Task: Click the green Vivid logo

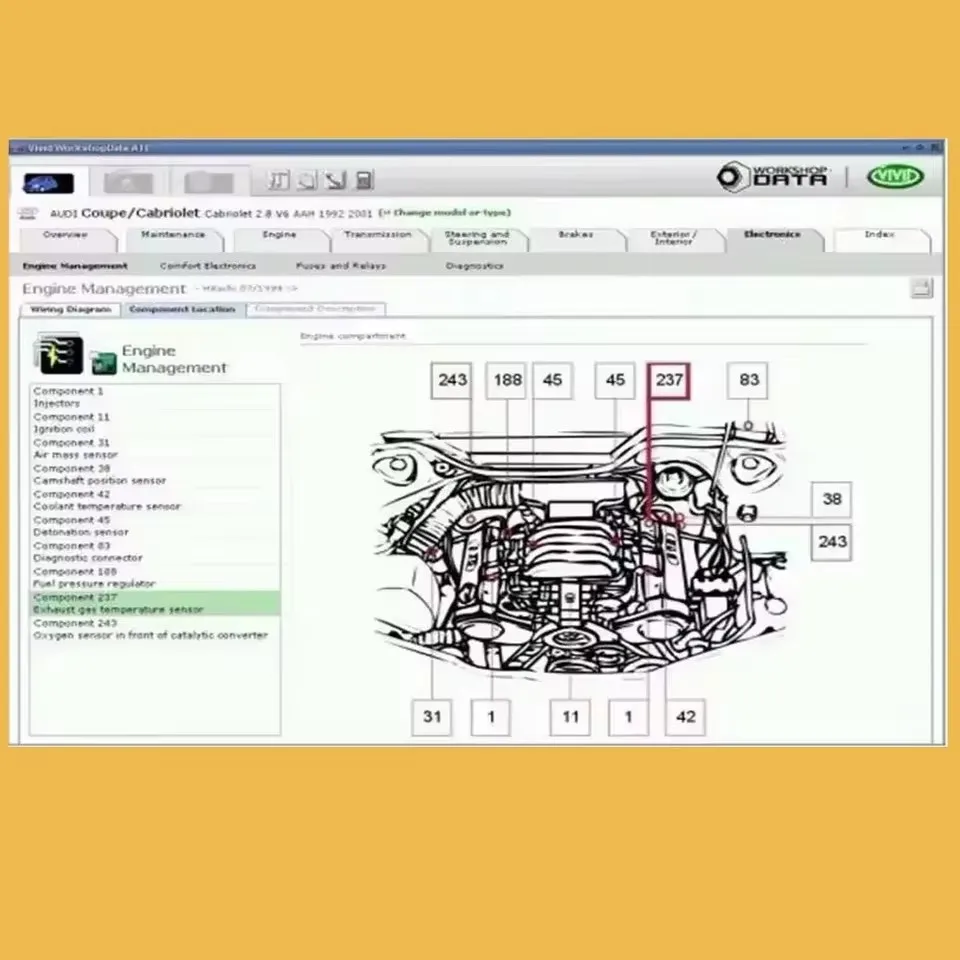Action: coord(895,176)
